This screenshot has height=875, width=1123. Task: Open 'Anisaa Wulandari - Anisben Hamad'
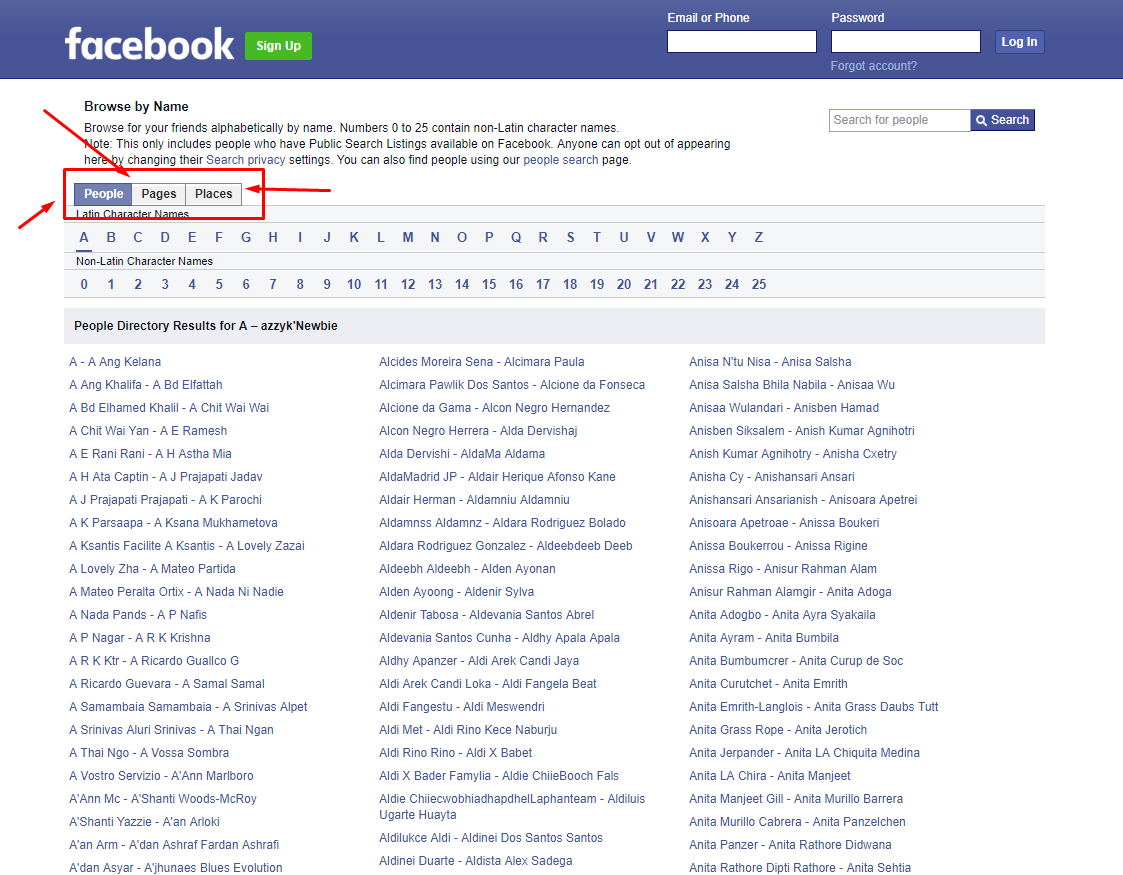[784, 408]
